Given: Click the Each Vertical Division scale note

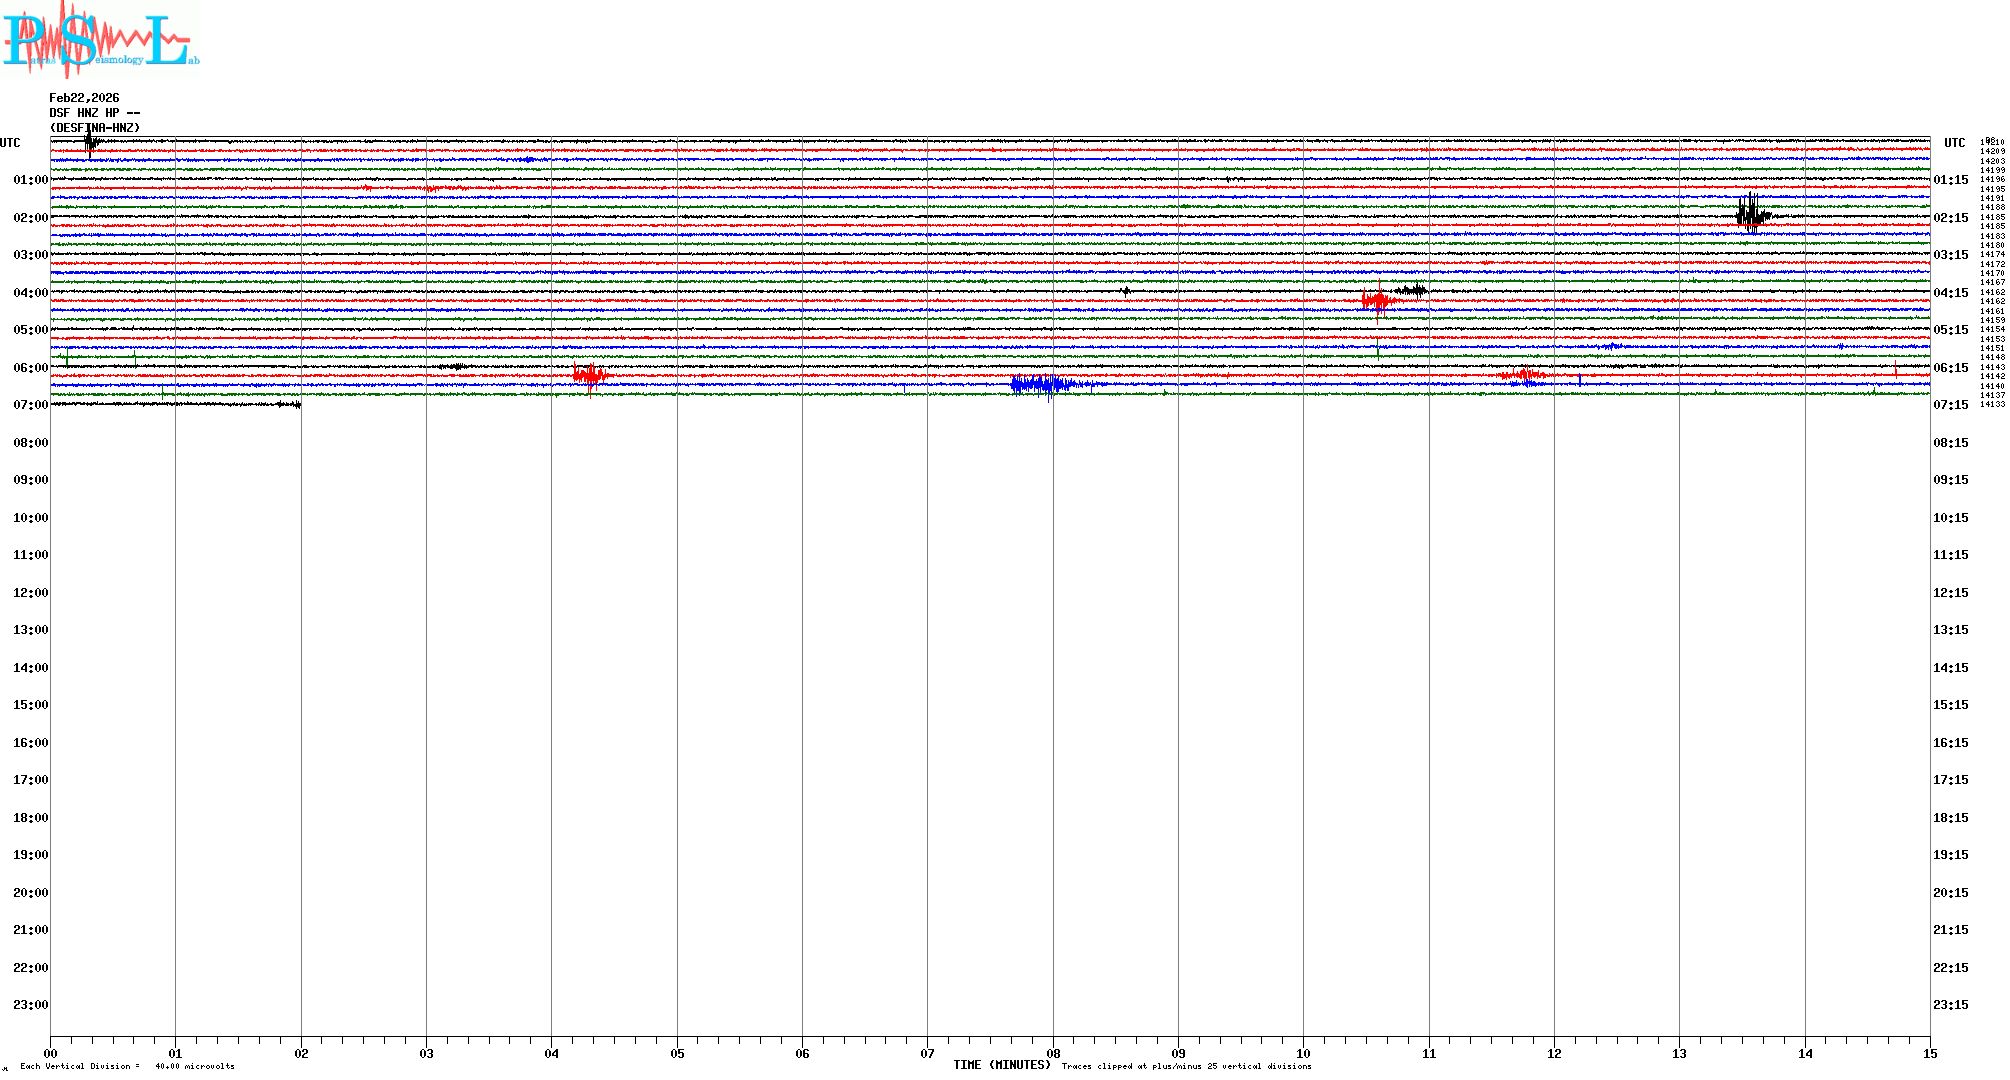Looking at the screenshot, I should pos(127,1066).
